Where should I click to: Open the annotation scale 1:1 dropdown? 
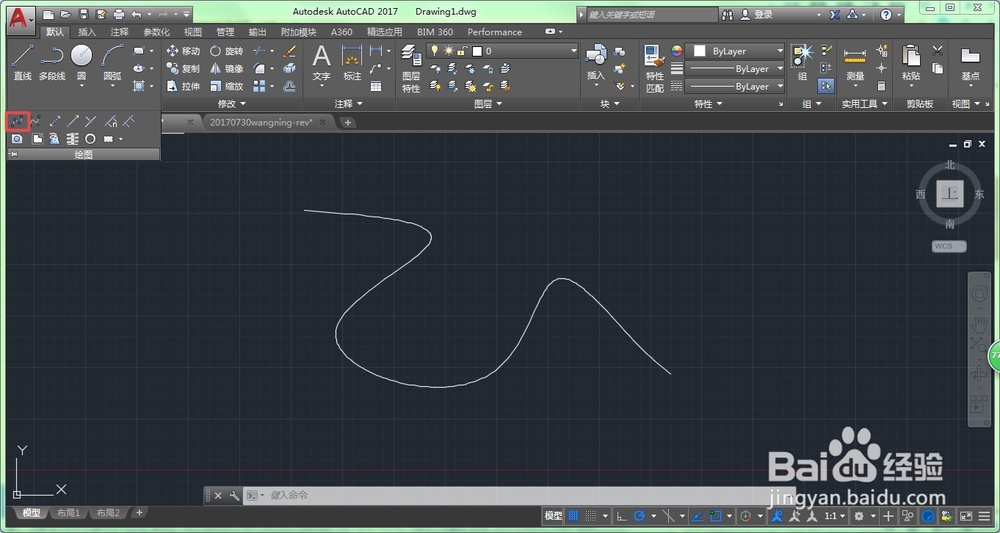coord(835,515)
